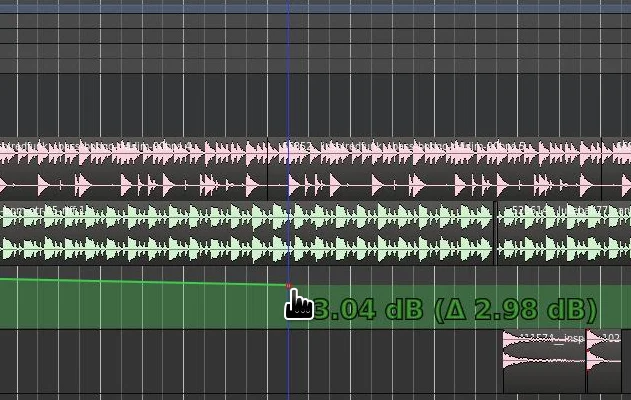Viewport: 631px width, 400px height.
Task: Click the red gain automation control point
Action: (x=289, y=287)
